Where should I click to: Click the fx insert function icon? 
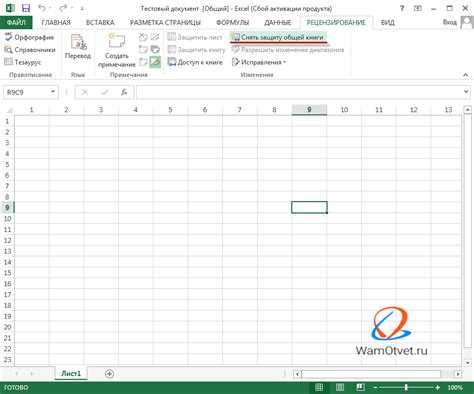pyautogui.click(x=124, y=92)
